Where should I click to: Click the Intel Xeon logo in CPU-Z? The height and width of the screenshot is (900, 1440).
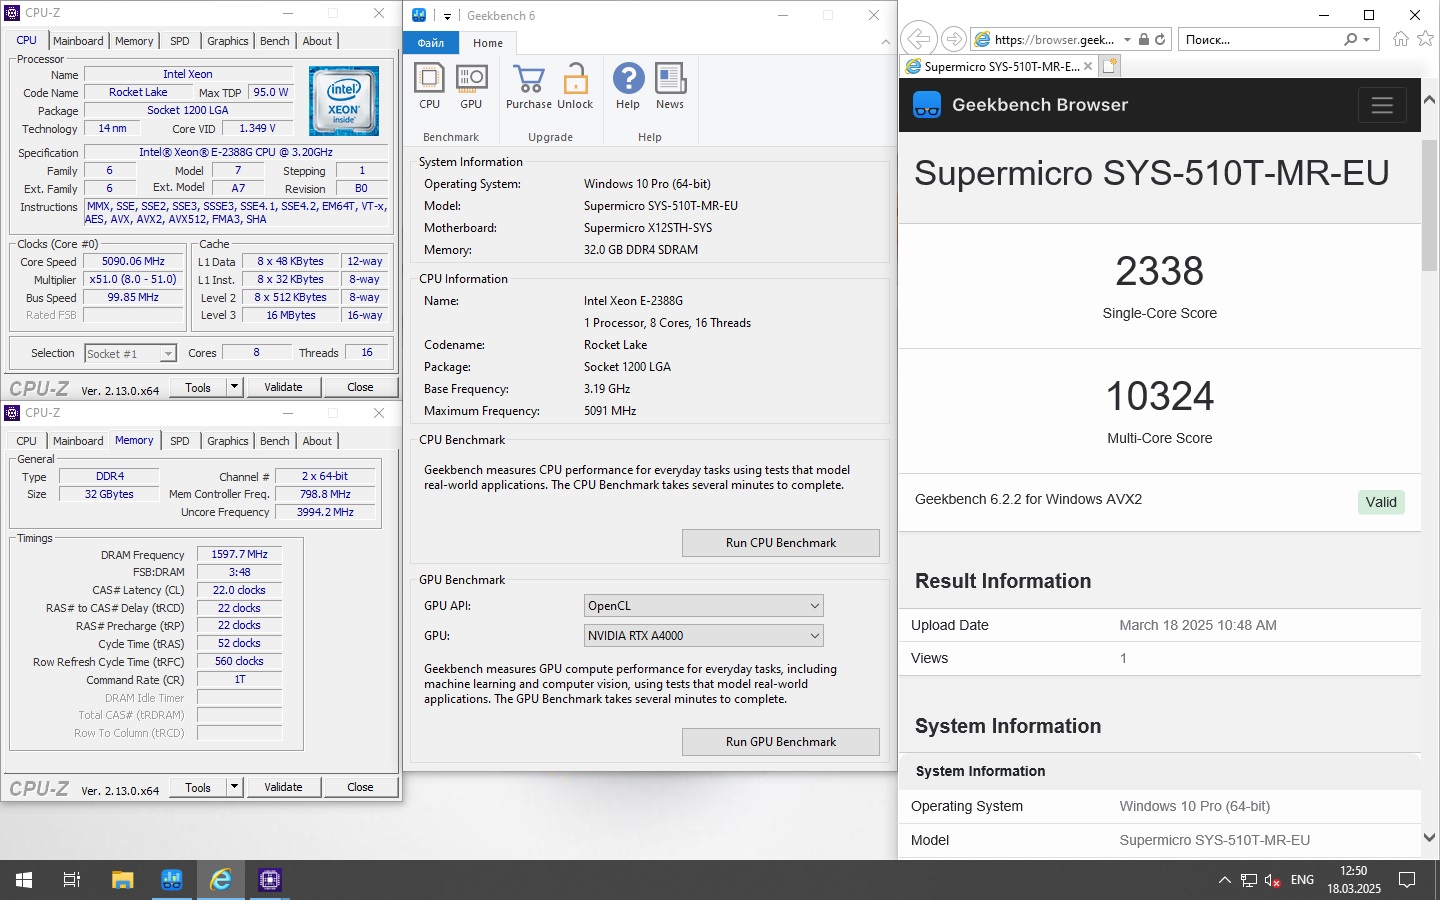point(344,101)
